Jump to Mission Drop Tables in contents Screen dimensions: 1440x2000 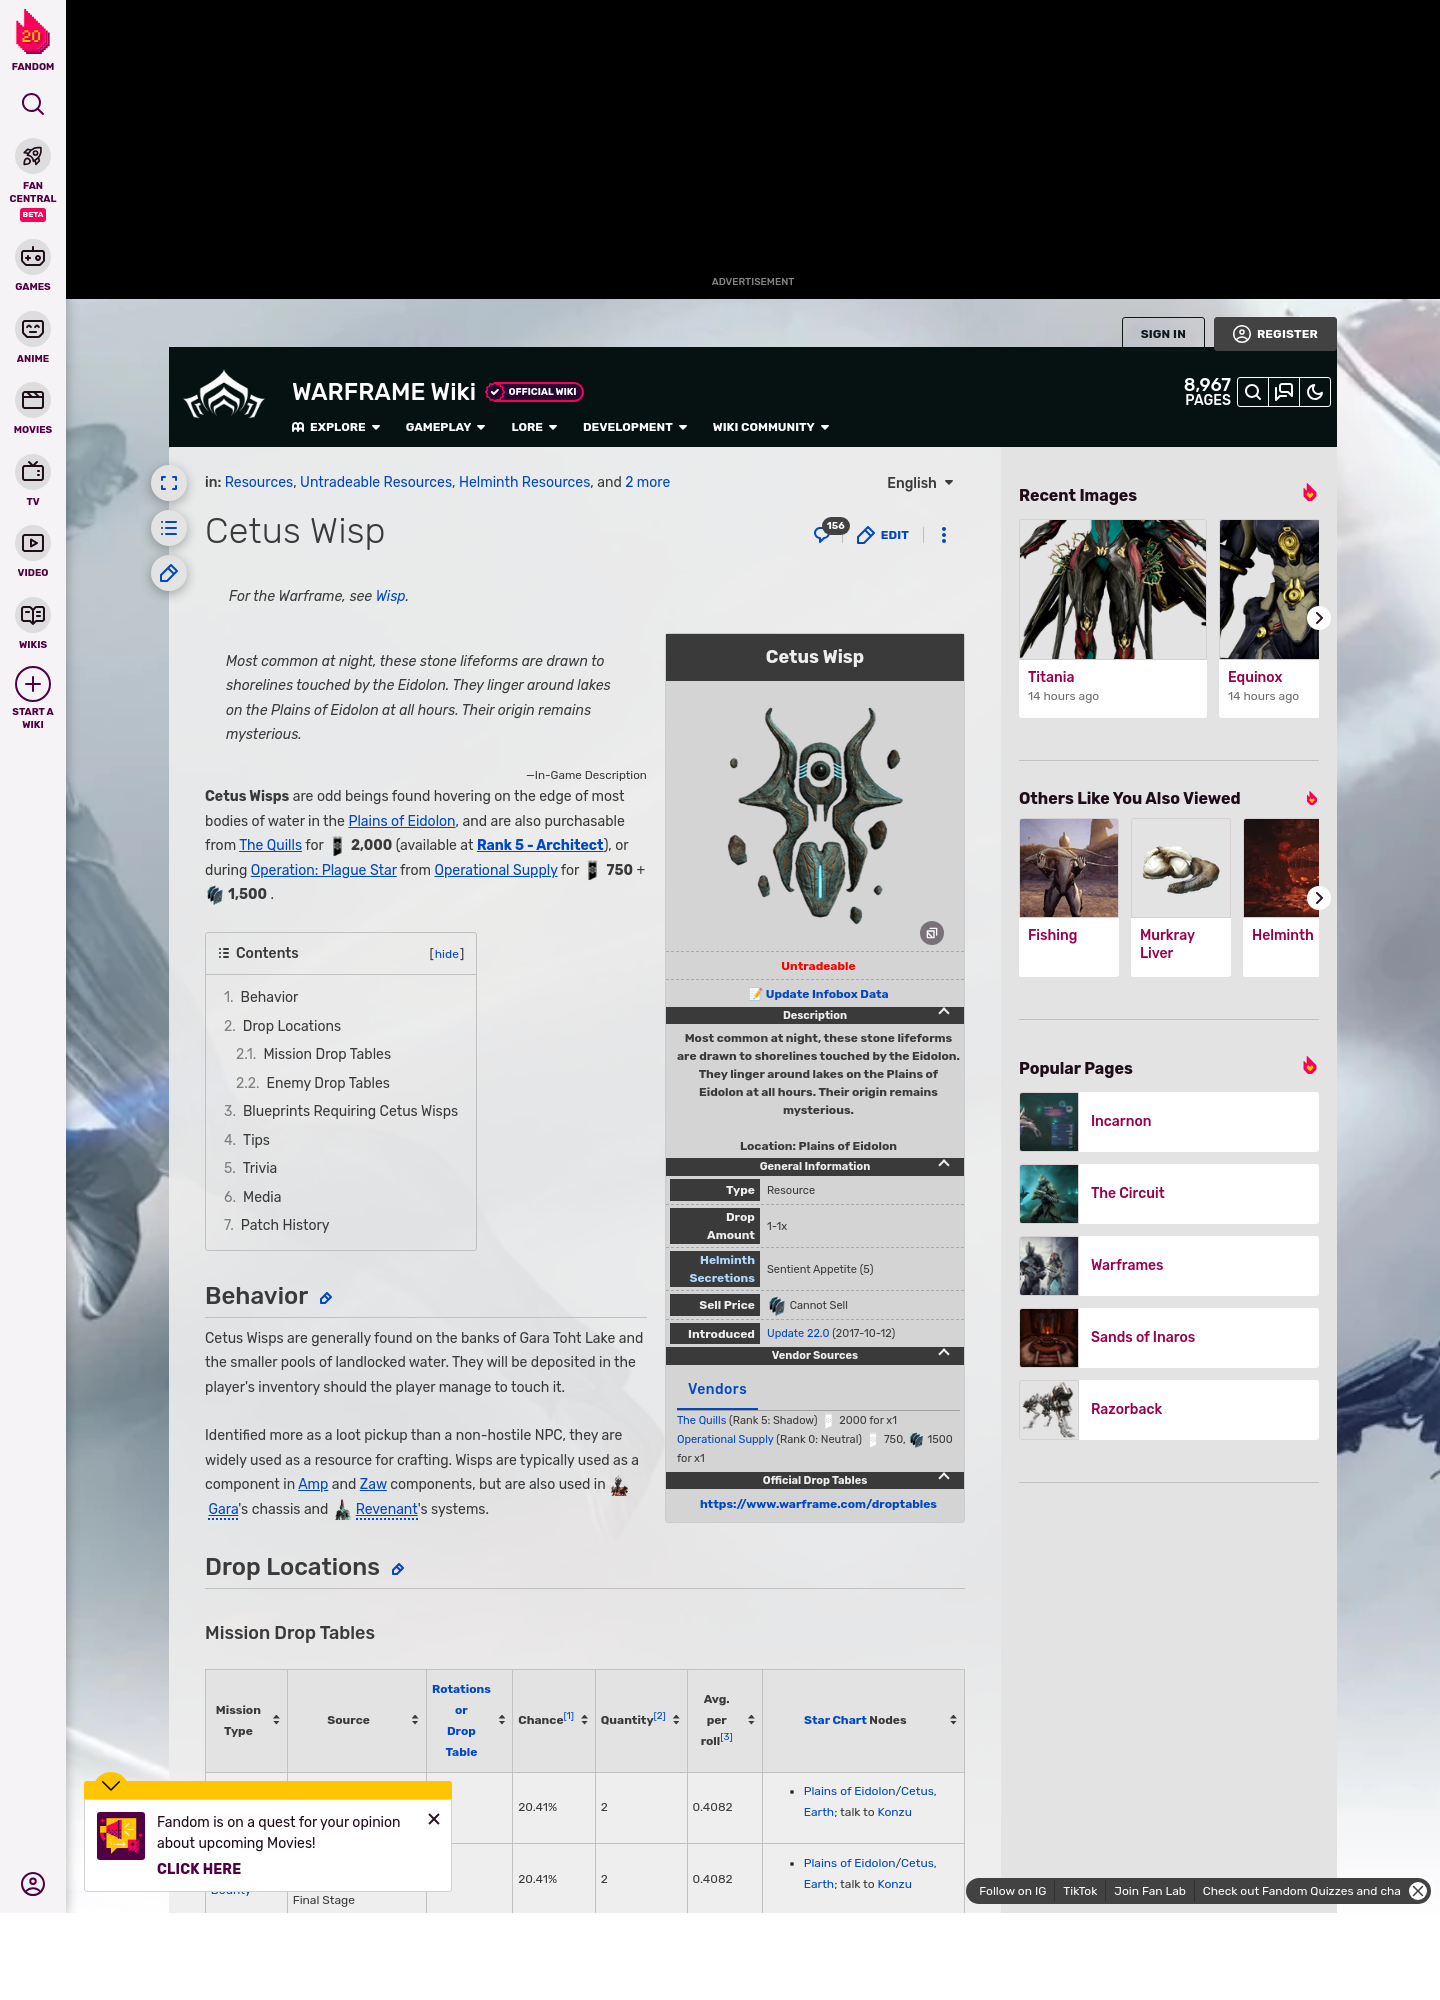(x=327, y=1054)
